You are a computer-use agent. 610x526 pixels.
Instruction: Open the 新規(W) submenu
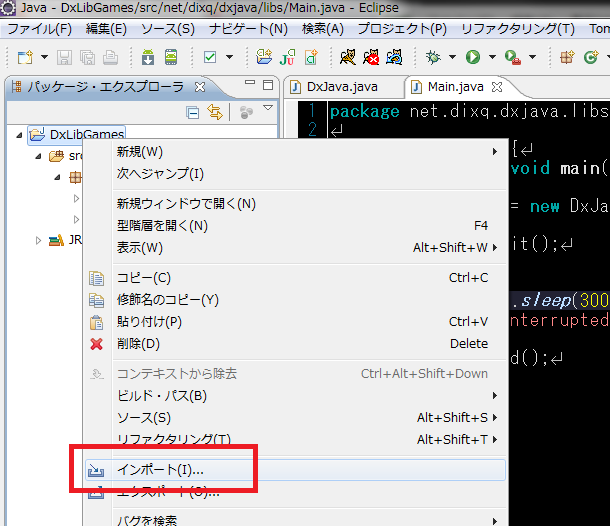pos(295,152)
